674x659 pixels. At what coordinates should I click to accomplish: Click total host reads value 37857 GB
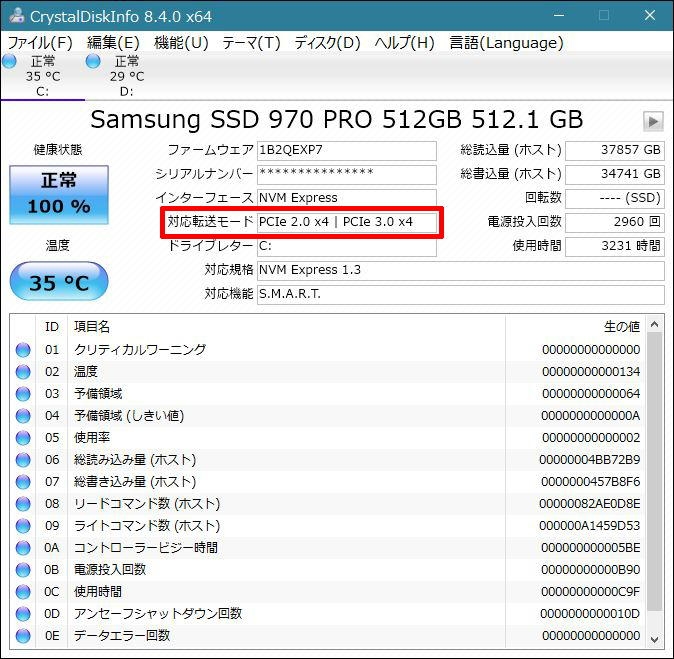click(x=615, y=150)
